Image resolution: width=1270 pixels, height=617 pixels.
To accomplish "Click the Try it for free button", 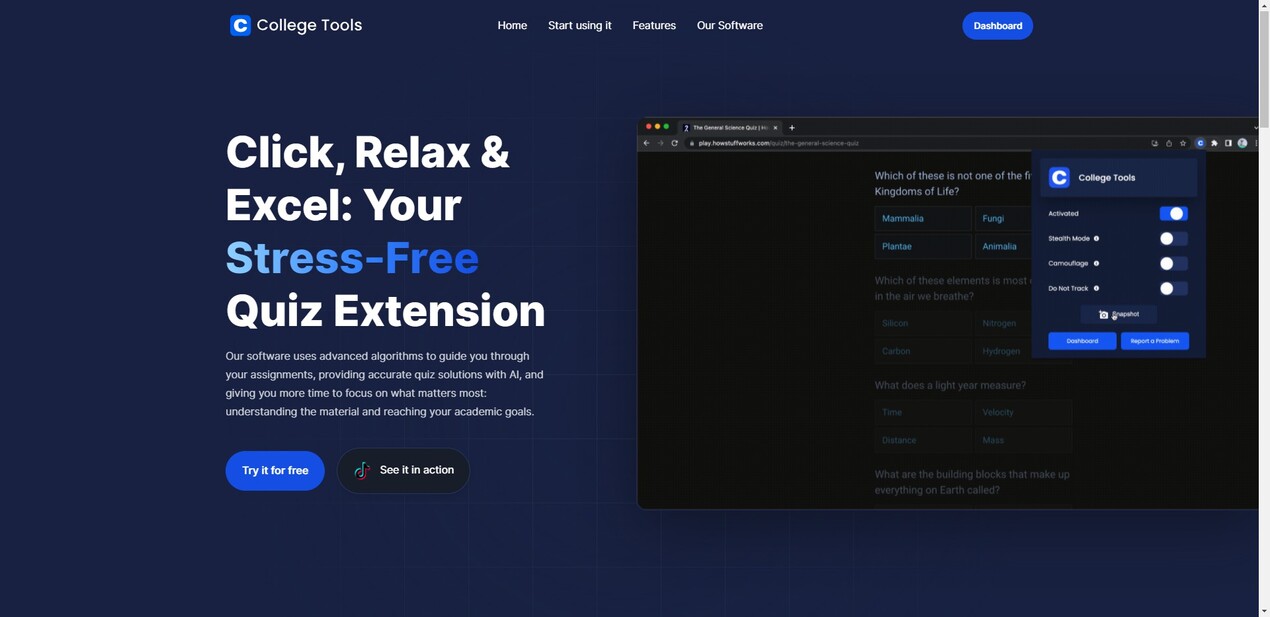I will pyautogui.click(x=274, y=470).
